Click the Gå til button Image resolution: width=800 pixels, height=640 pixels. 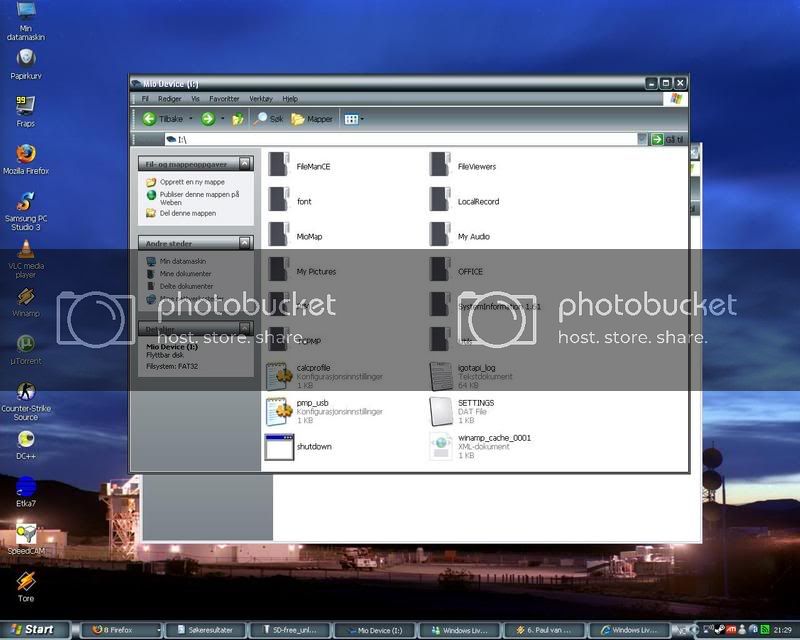[668, 139]
